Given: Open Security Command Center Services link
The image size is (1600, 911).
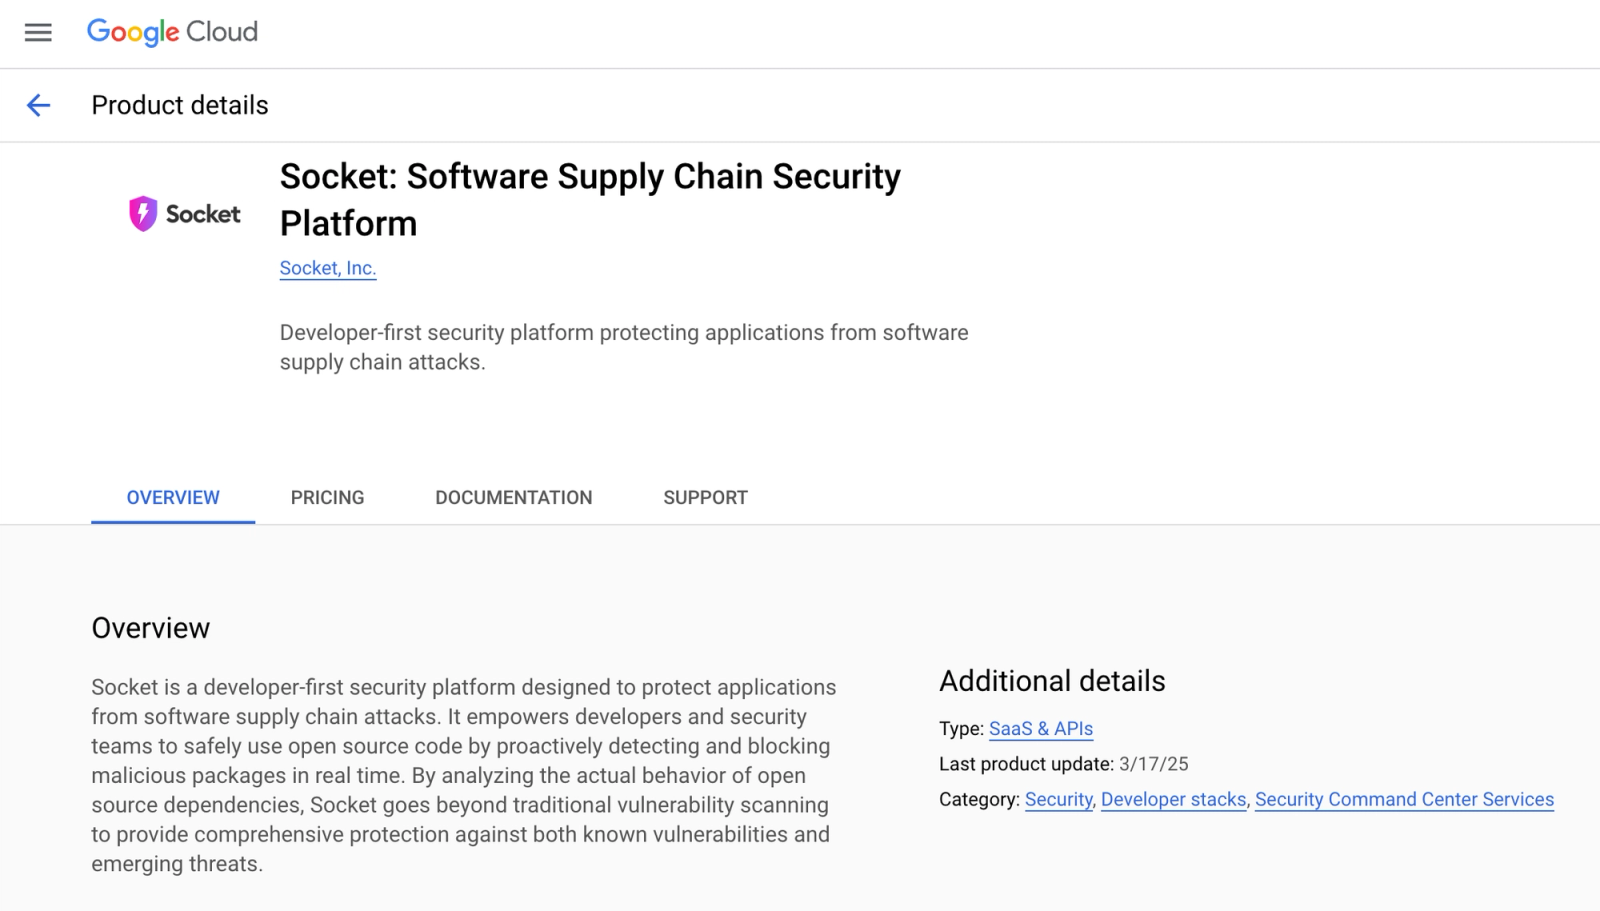Looking at the screenshot, I should point(1404,799).
